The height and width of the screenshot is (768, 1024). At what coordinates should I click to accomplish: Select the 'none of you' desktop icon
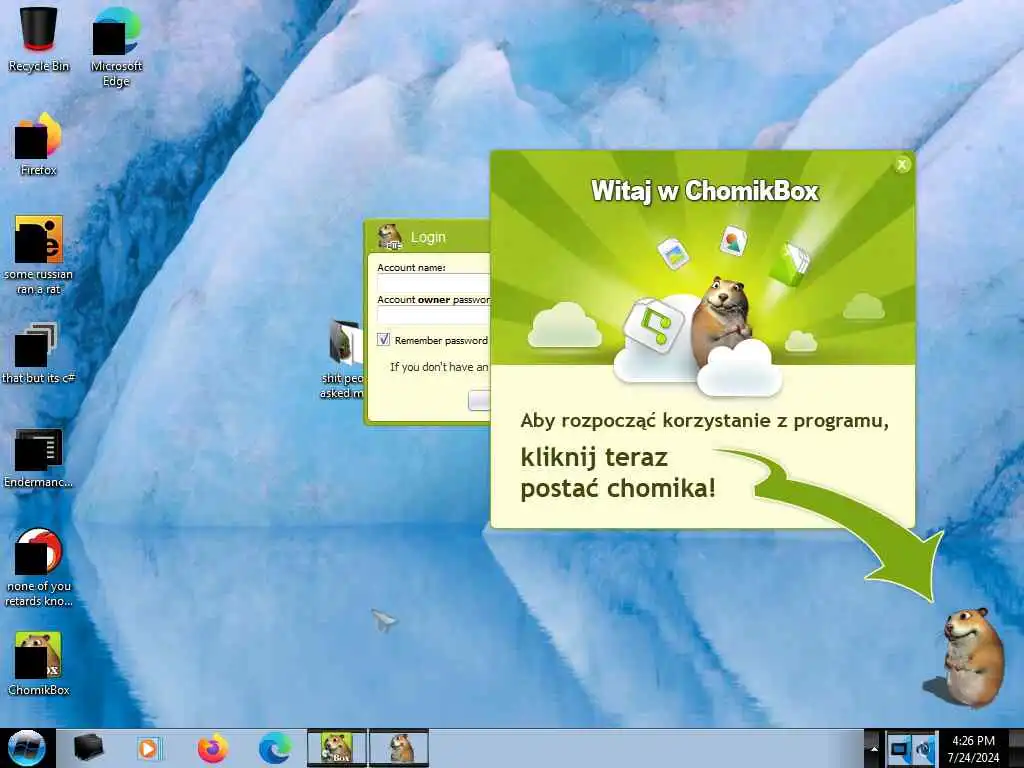point(39,567)
